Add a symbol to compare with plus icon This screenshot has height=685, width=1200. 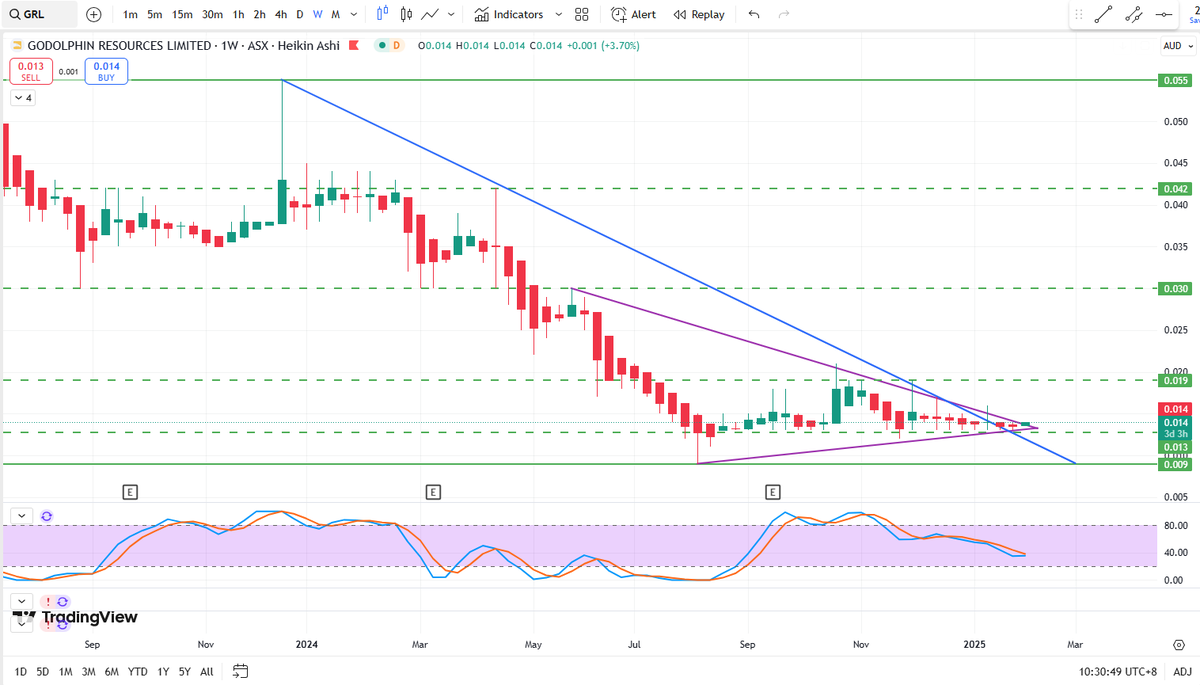point(94,15)
